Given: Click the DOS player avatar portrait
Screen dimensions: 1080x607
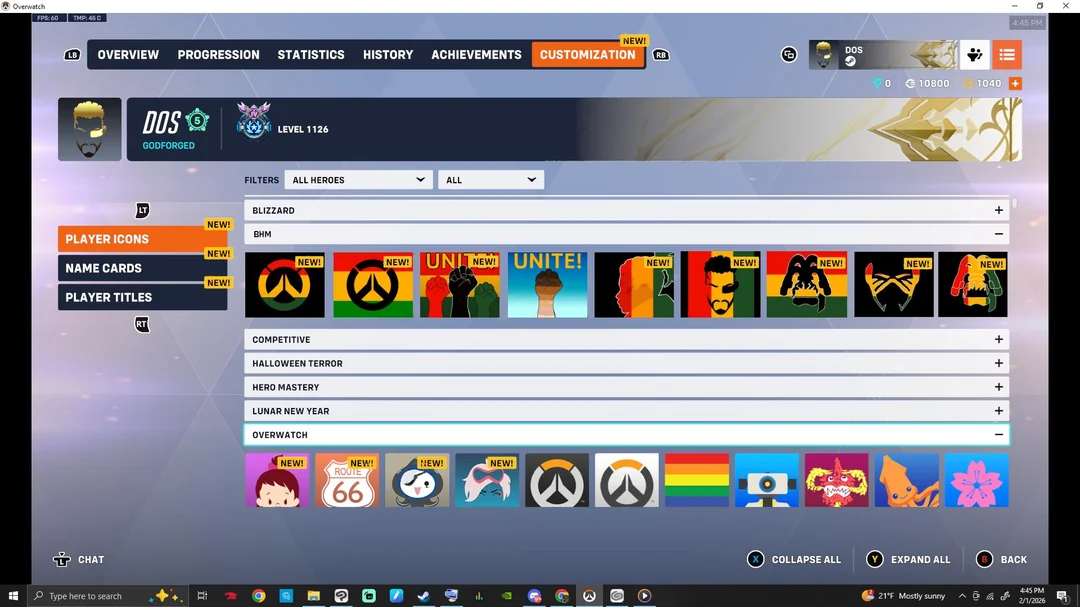Looking at the screenshot, I should coord(90,129).
